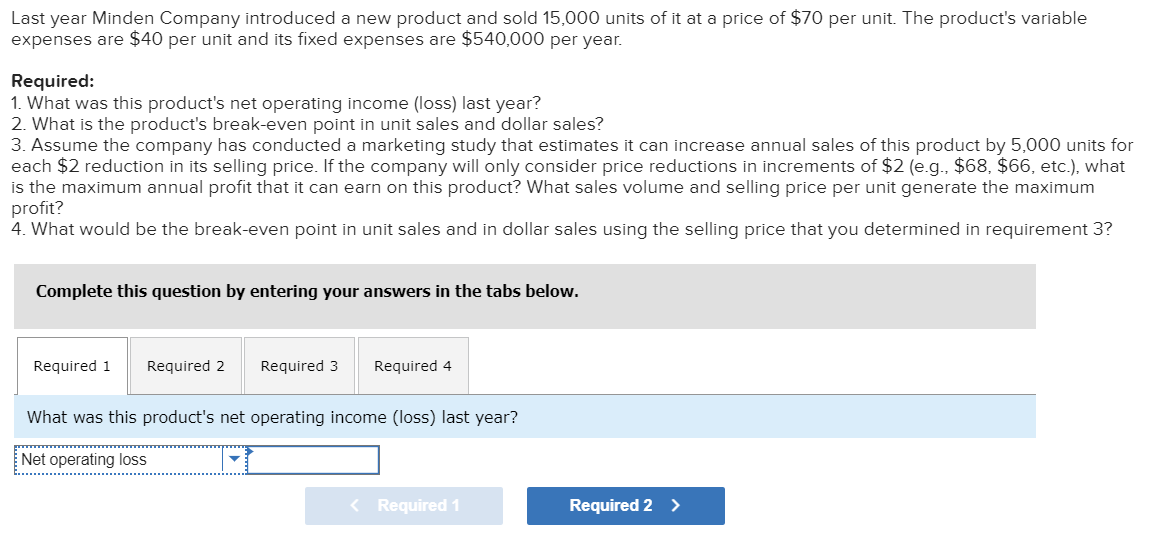Click the blue Required 2 next button
The width and height of the screenshot is (1164, 547).
pos(625,506)
